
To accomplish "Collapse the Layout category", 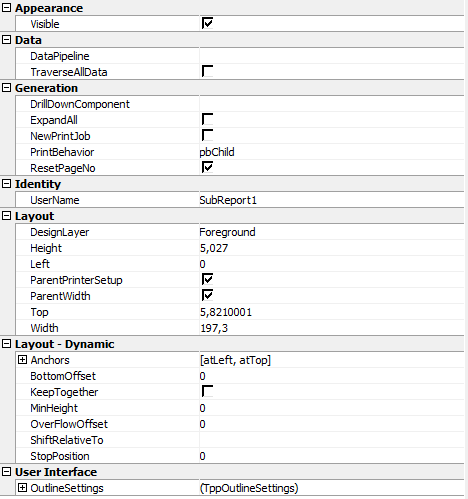I will tap(6, 216).
